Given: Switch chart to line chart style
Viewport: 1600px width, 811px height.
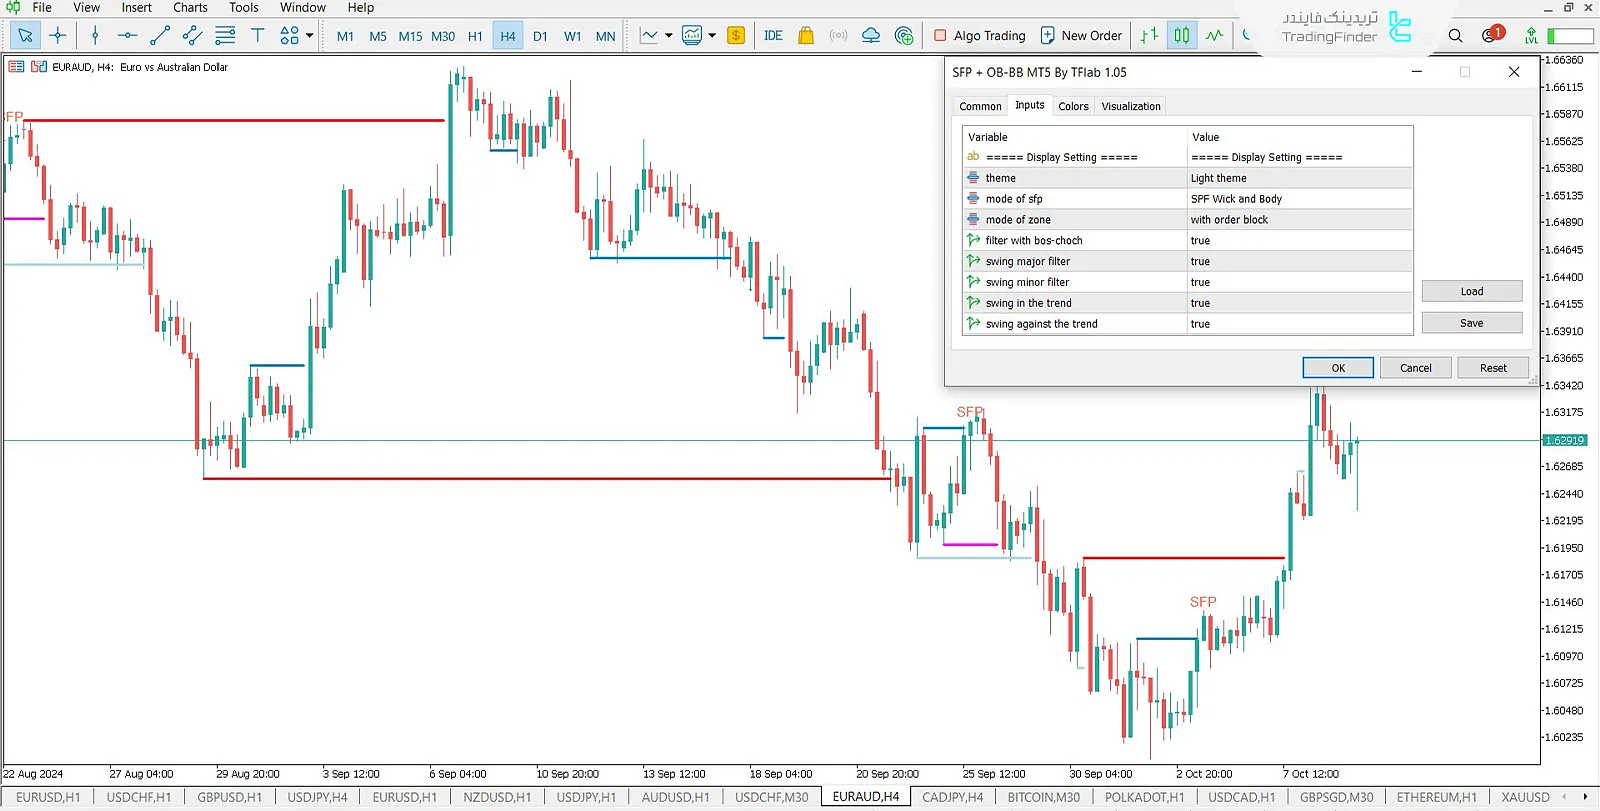Looking at the screenshot, I should tap(1214, 36).
